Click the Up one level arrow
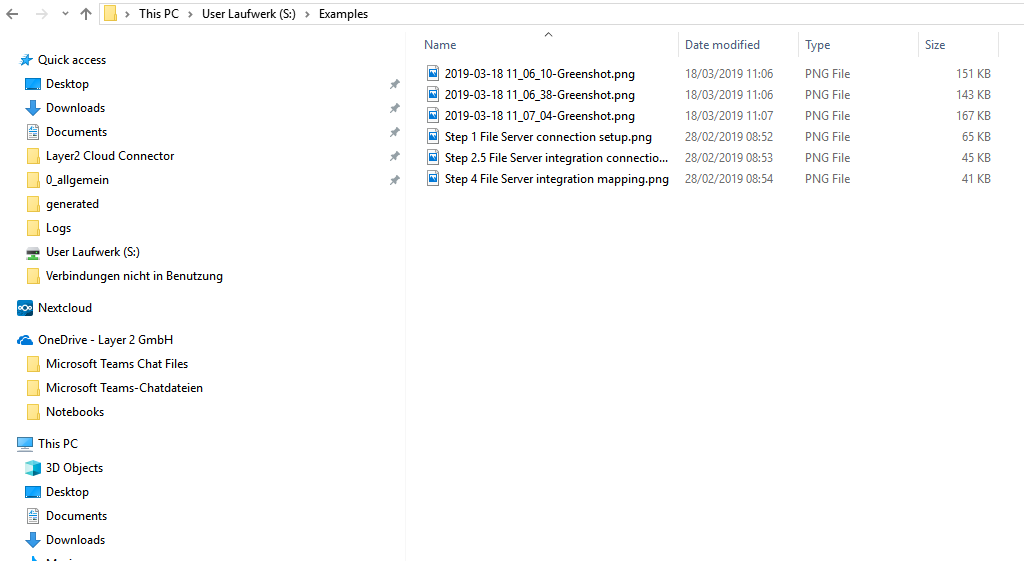This screenshot has height=561, width=1024. tap(86, 14)
